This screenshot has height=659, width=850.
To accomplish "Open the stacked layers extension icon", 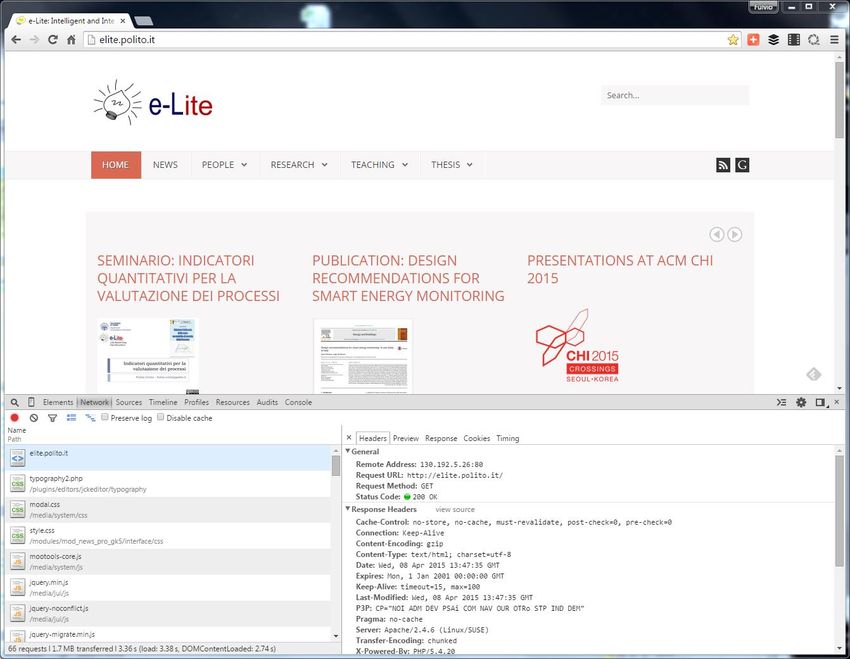I will [774, 40].
